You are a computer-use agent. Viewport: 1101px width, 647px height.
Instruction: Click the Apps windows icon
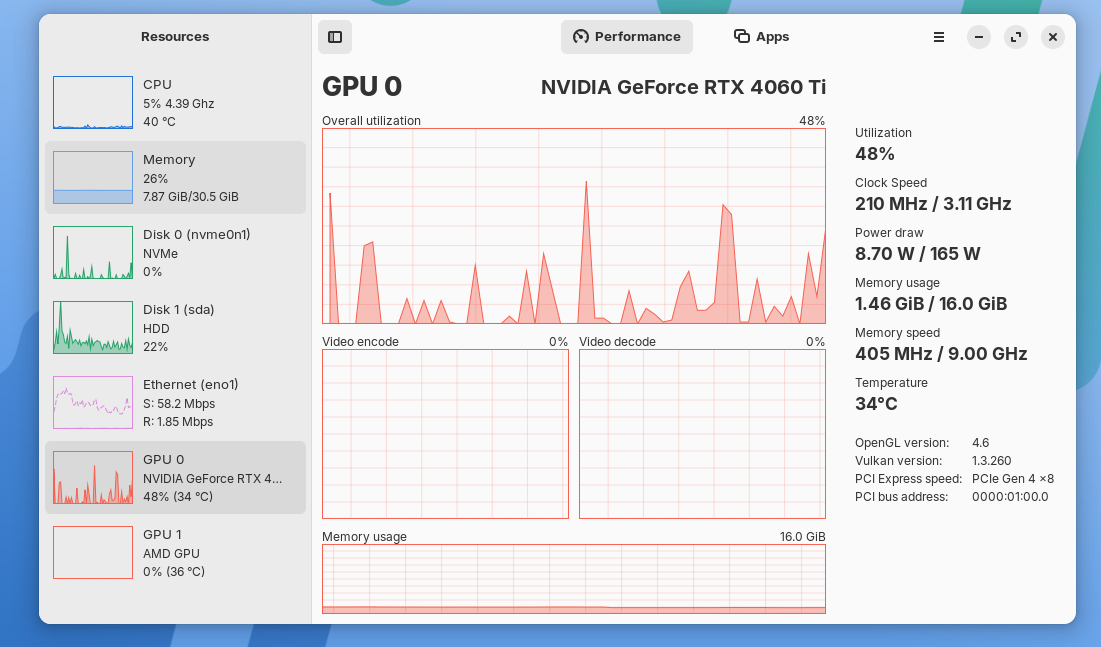click(x=742, y=37)
